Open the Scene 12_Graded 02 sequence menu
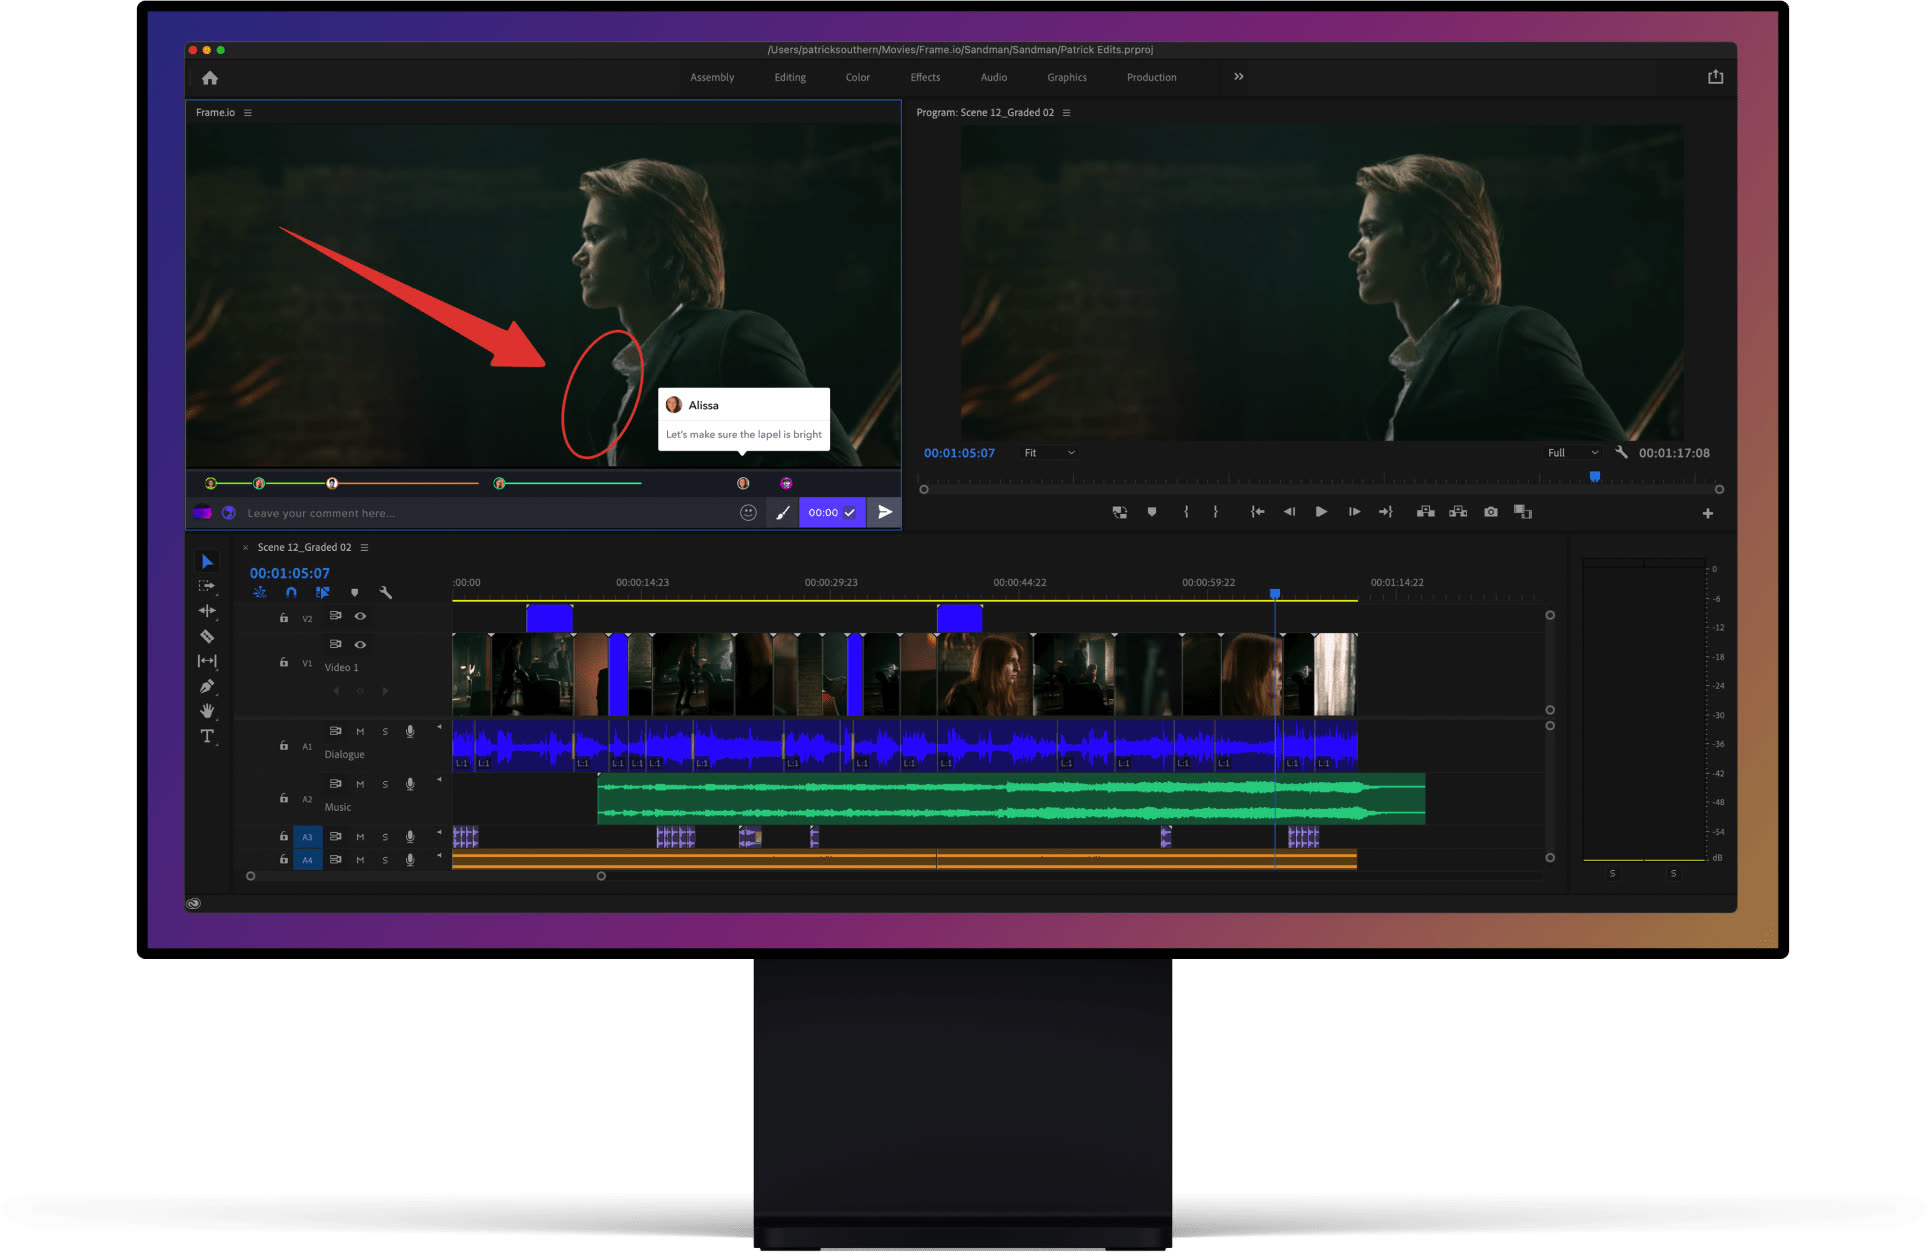The height and width of the screenshot is (1252, 1928). 364,548
